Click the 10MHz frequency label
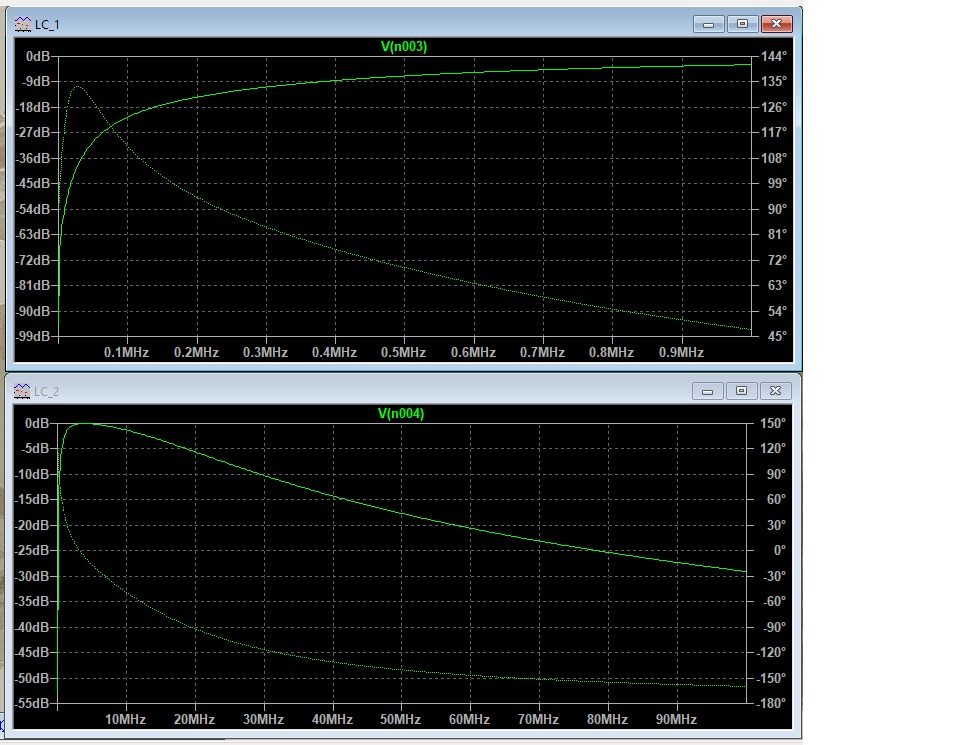This screenshot has width=960, height=745. coord(125,720)
